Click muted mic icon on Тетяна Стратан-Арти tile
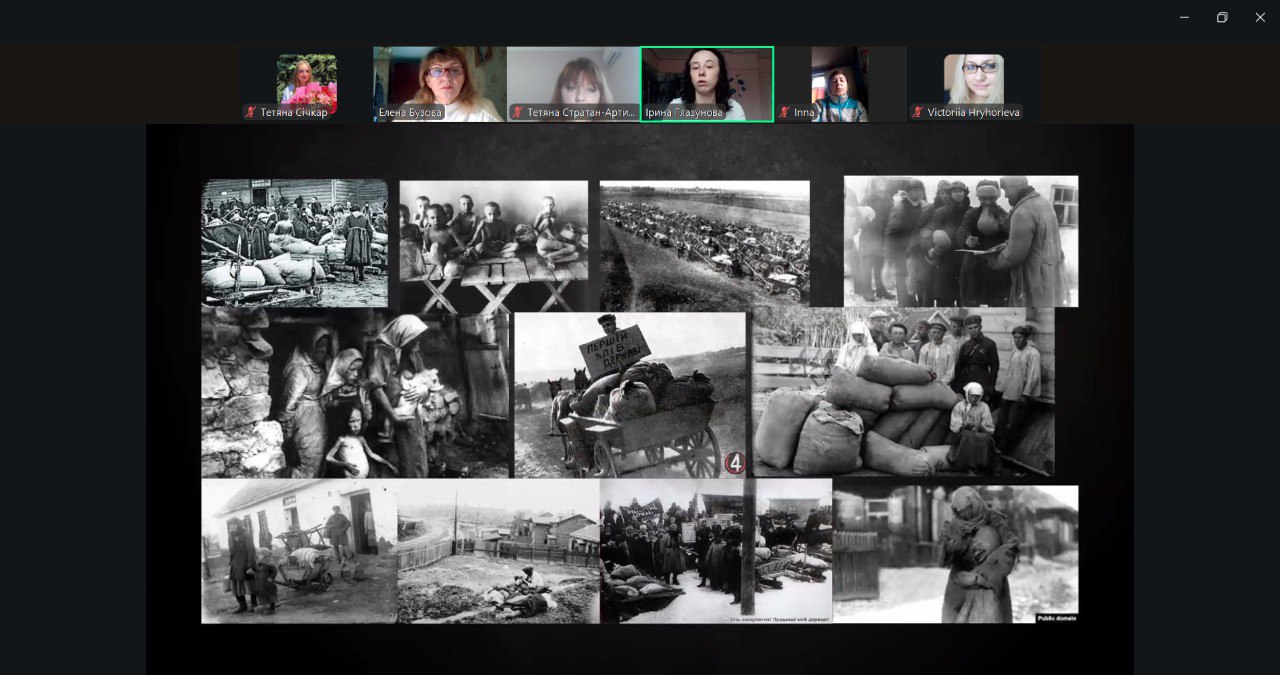Viewport: 1280px width, 675px height. (517, 113)
